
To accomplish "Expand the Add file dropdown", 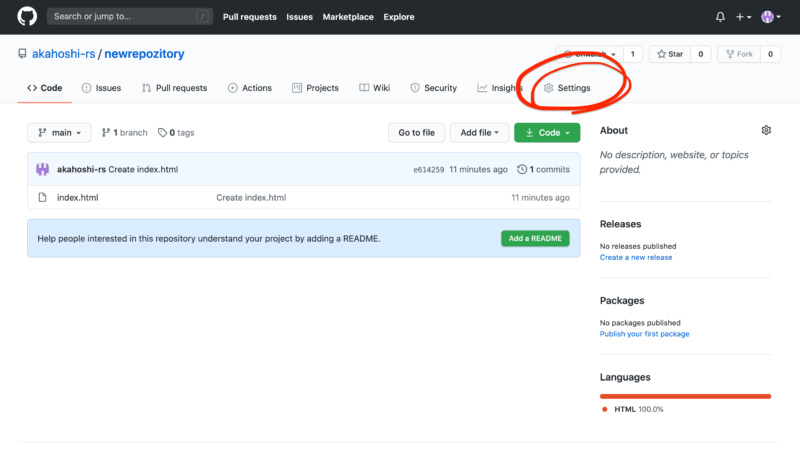I will click(479, 133).
